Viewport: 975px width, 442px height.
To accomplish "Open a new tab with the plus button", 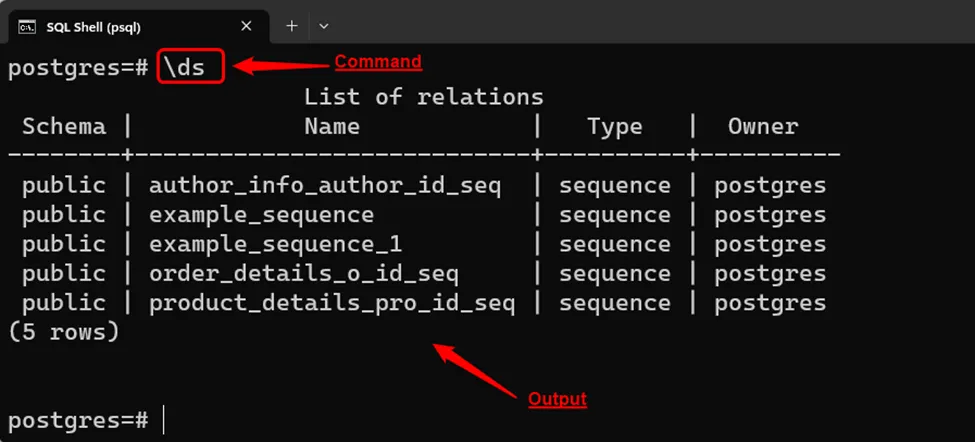I will pyautogui.click(x=292, y=25).
